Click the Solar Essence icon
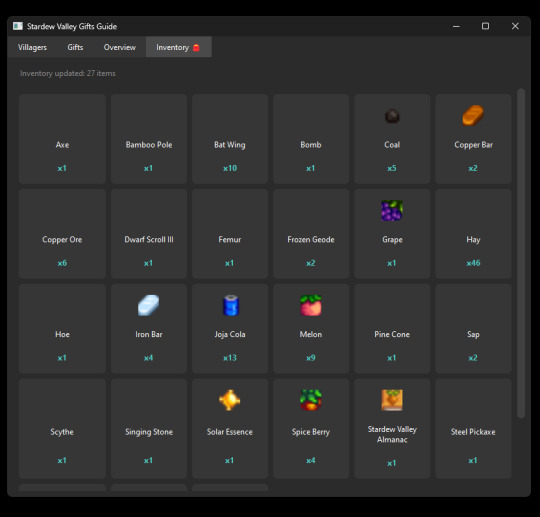540x517 pixels. [x=229, y=400]
